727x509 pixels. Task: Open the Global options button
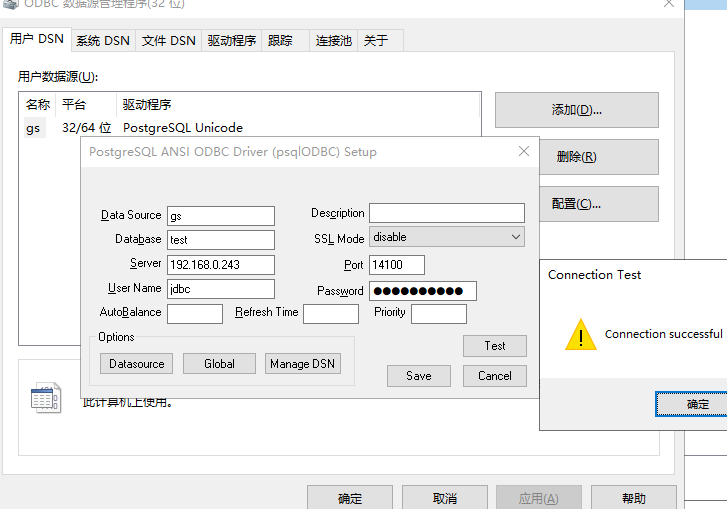pyautogui.click(x=219, y=364)
